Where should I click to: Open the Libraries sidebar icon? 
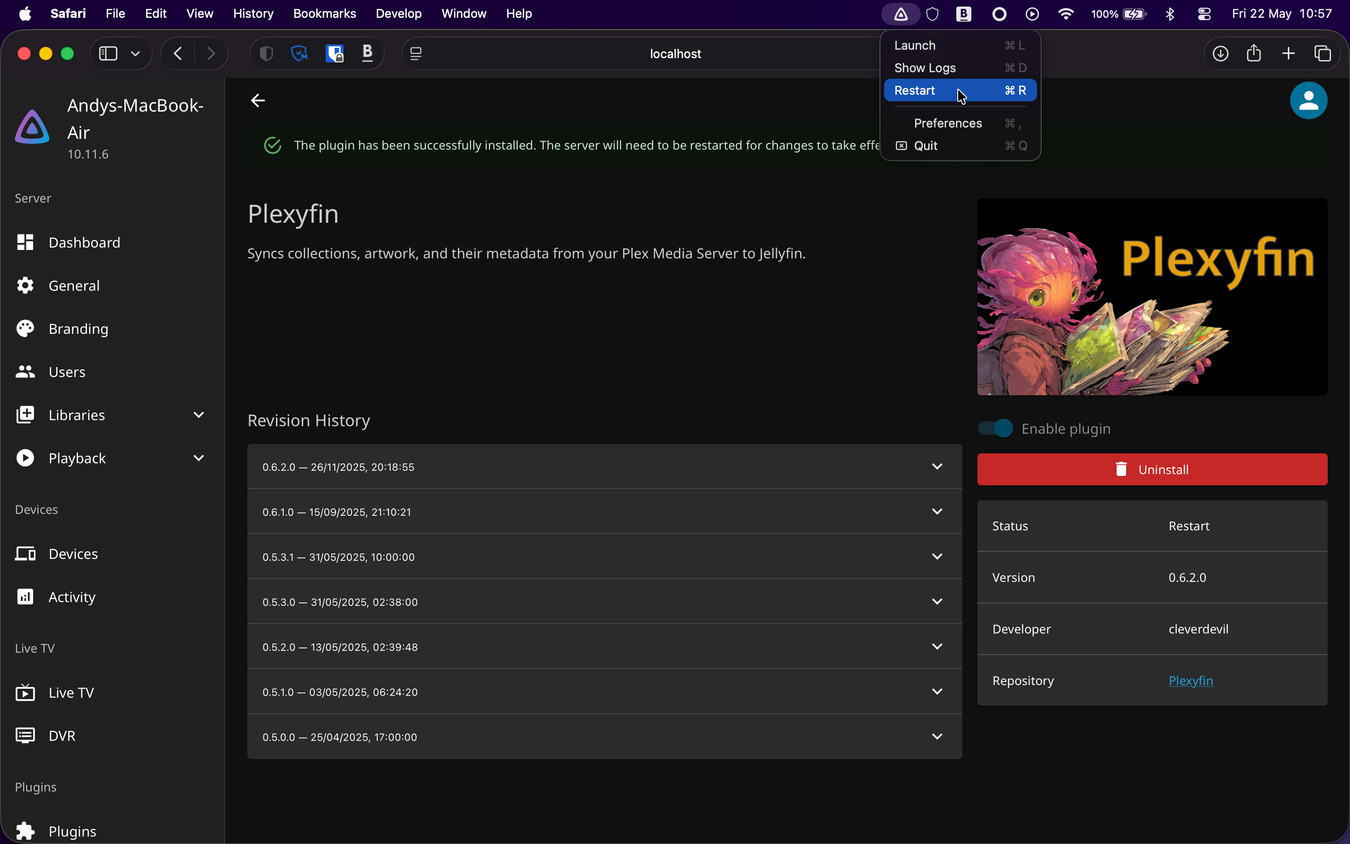pyautogui.click(x=25, y=414)
